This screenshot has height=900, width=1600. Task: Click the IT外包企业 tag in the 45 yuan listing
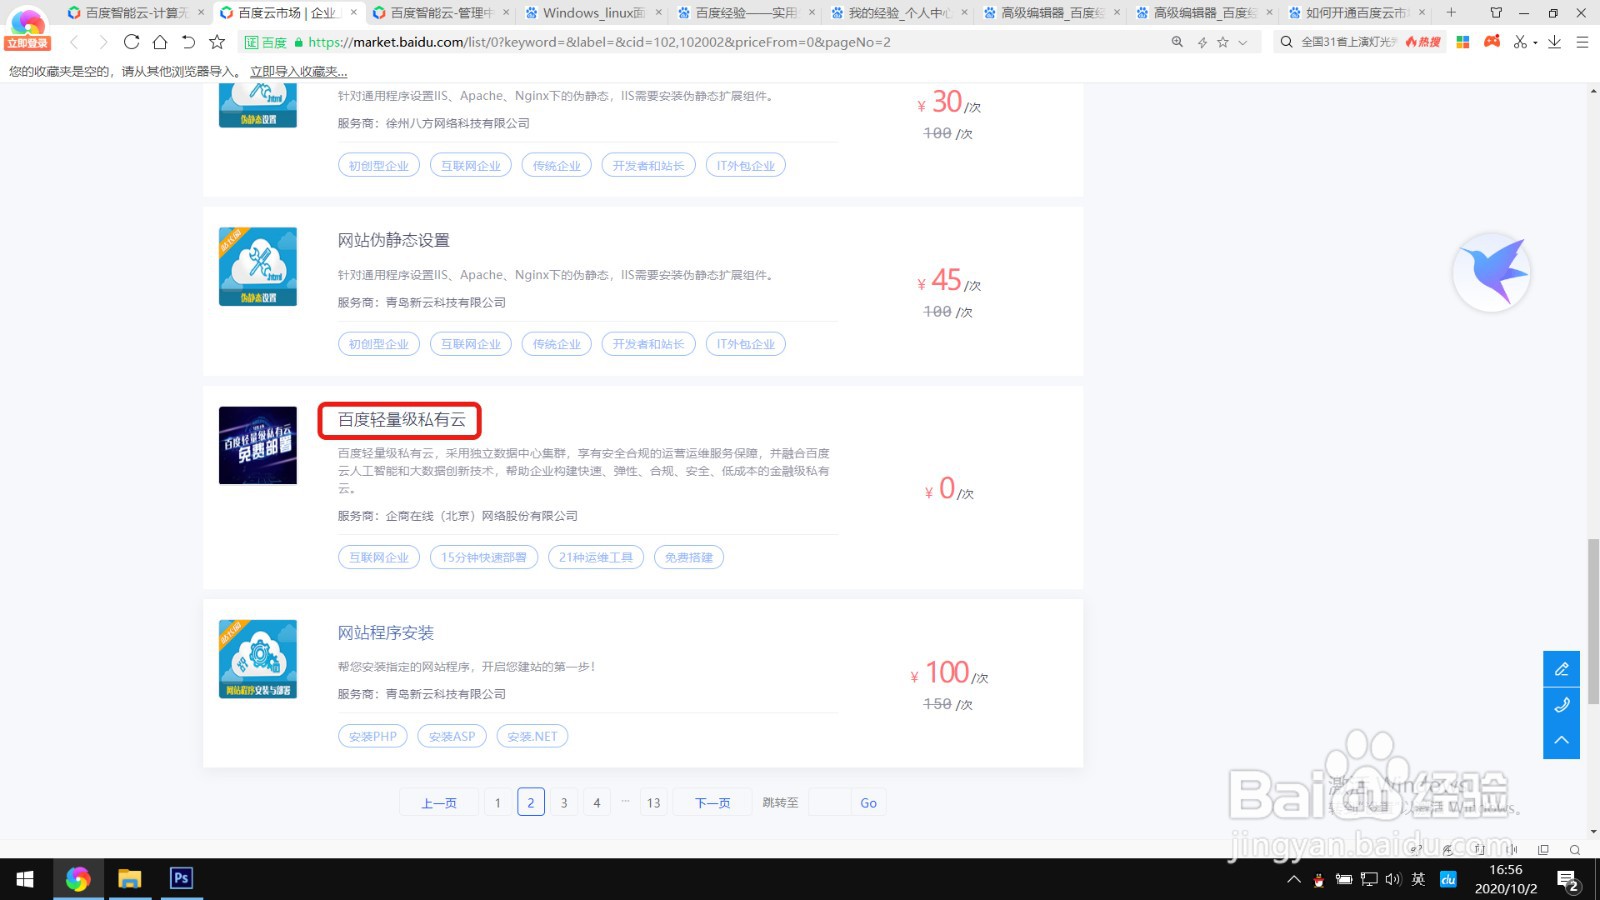pyautogui.click(x=746, y=344)
